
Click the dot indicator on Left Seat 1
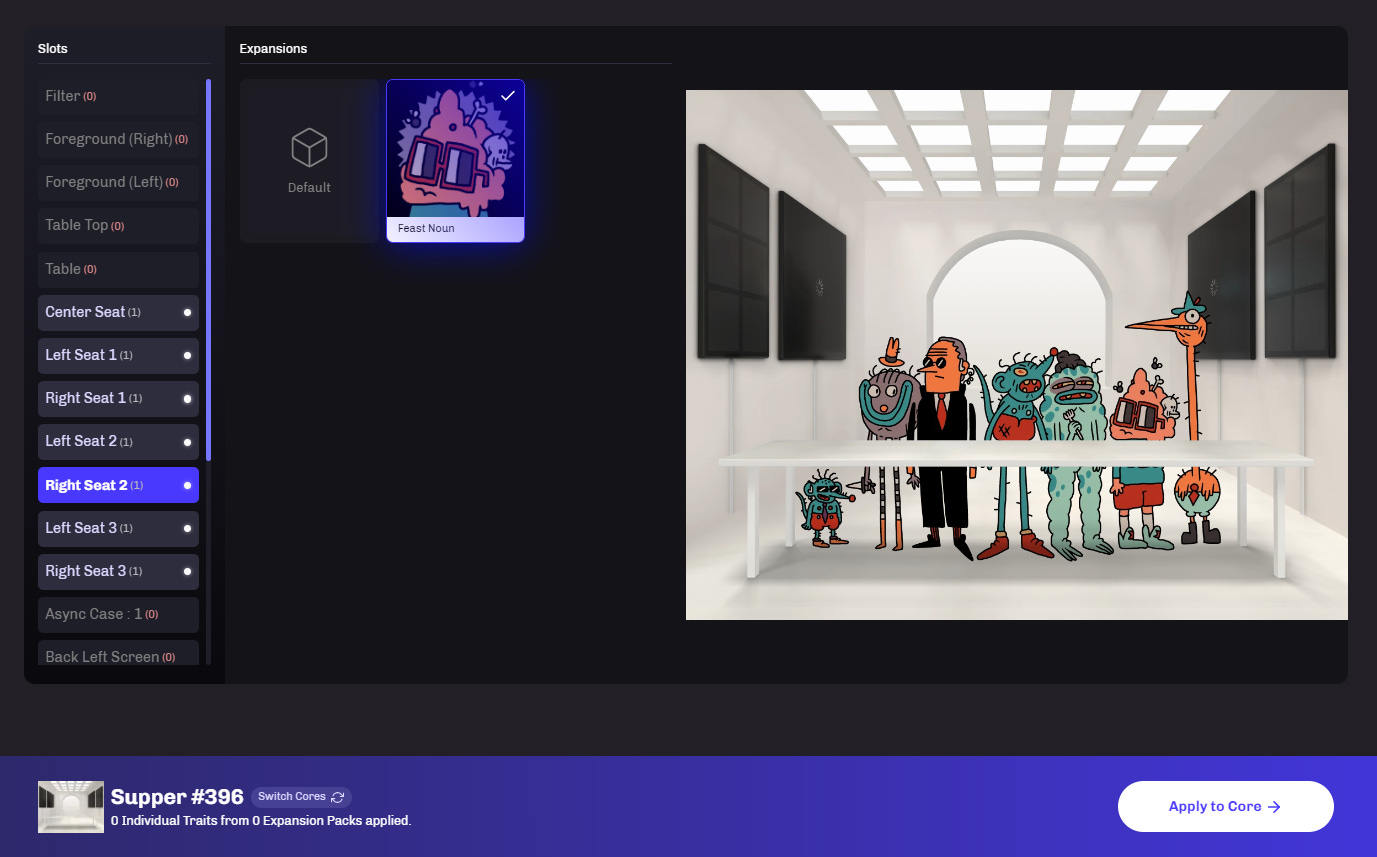tap(187, 355)
